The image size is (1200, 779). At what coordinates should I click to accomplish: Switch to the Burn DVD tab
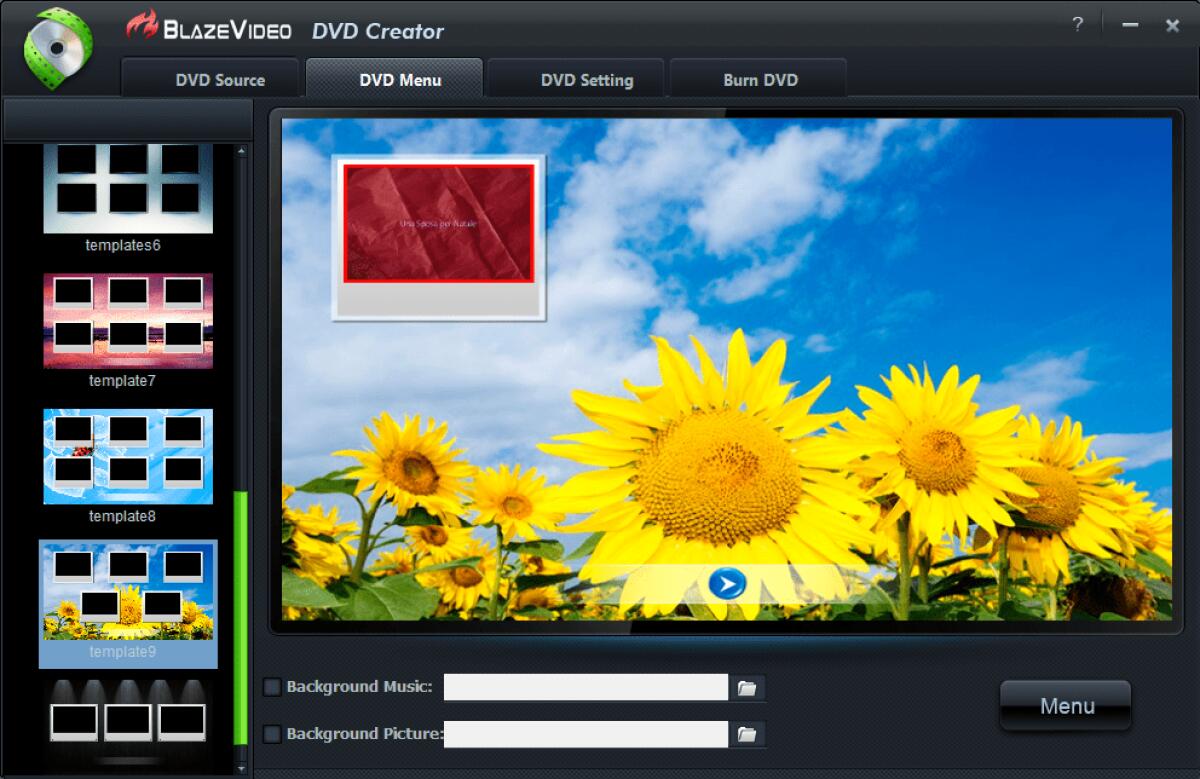(x=758, y=79)
